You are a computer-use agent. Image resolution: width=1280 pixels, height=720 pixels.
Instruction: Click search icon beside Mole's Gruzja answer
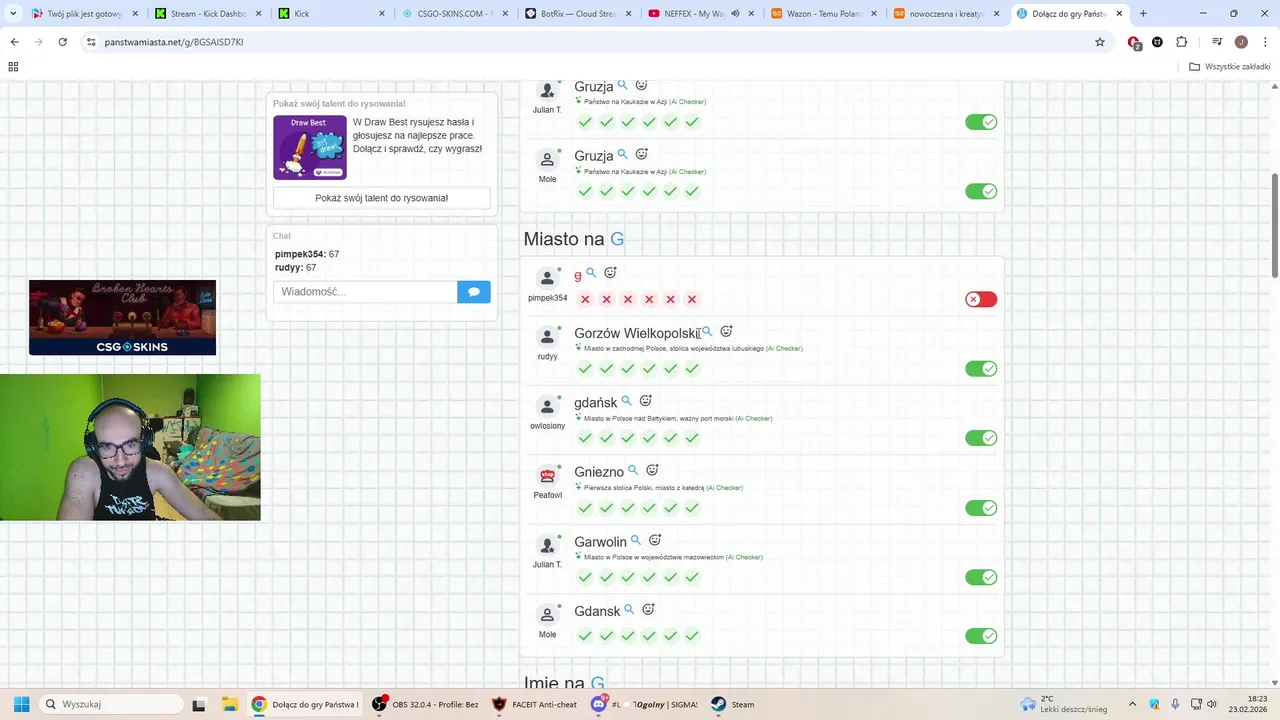click(x=622, y=154)
